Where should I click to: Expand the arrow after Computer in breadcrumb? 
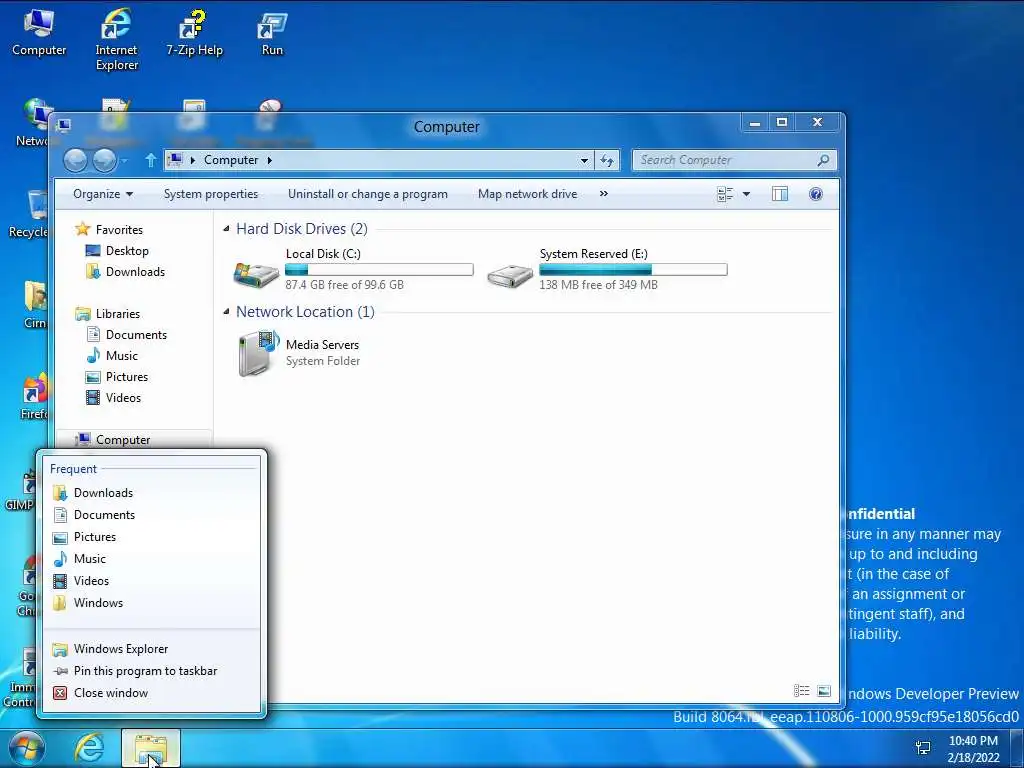click(x=269, y=160)
